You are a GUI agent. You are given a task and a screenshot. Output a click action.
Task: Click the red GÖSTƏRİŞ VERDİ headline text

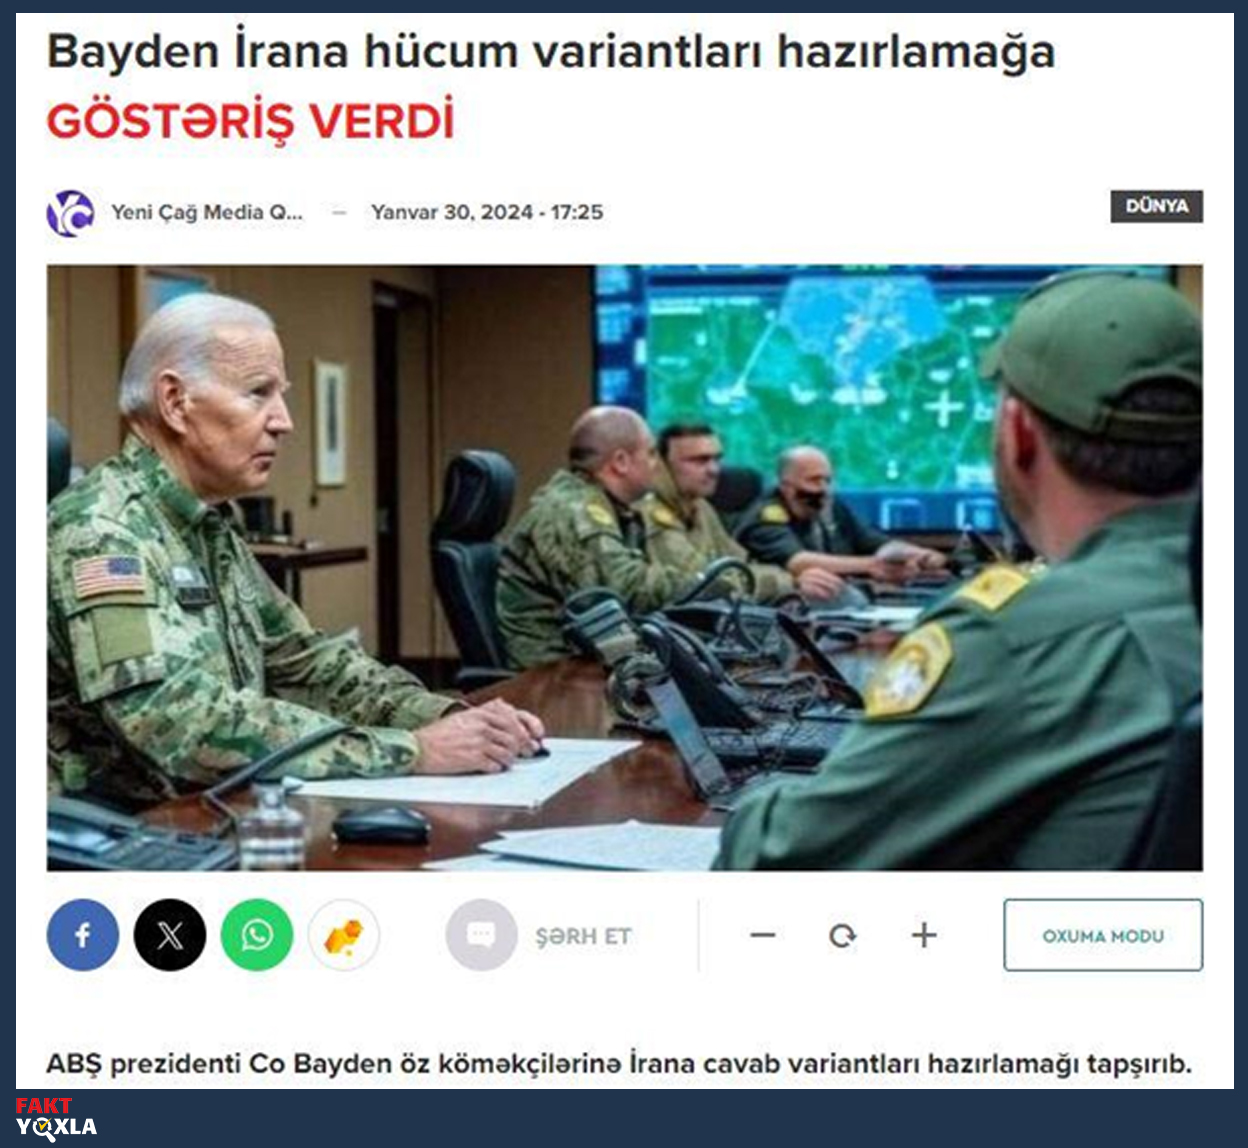tap(251, 121)
